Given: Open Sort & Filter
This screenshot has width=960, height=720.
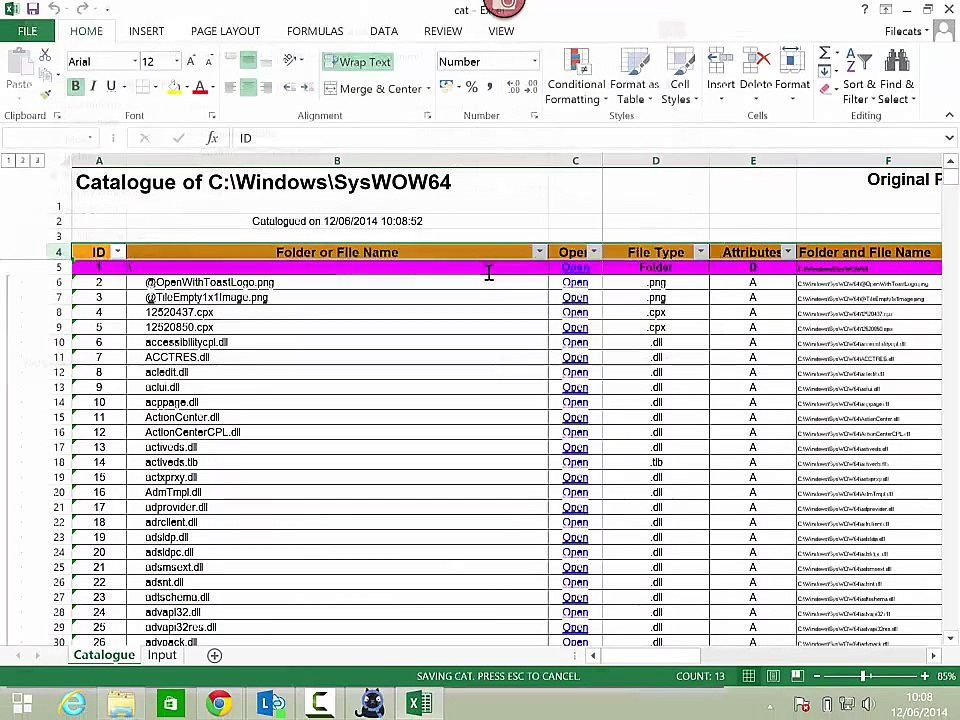Looking at the screenshot, I should pyautogui.click(x=857, y=75).
